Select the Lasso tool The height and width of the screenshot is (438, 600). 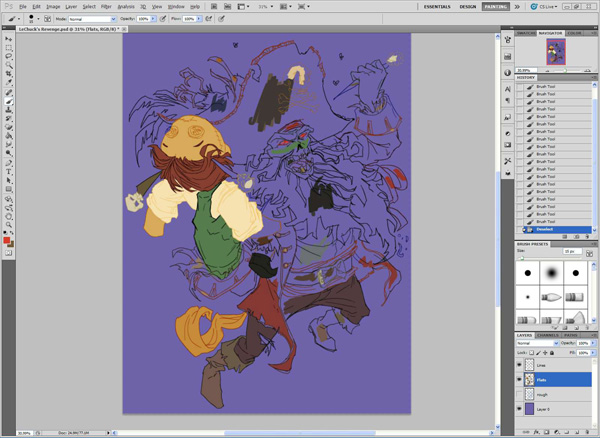click(8, 56)
